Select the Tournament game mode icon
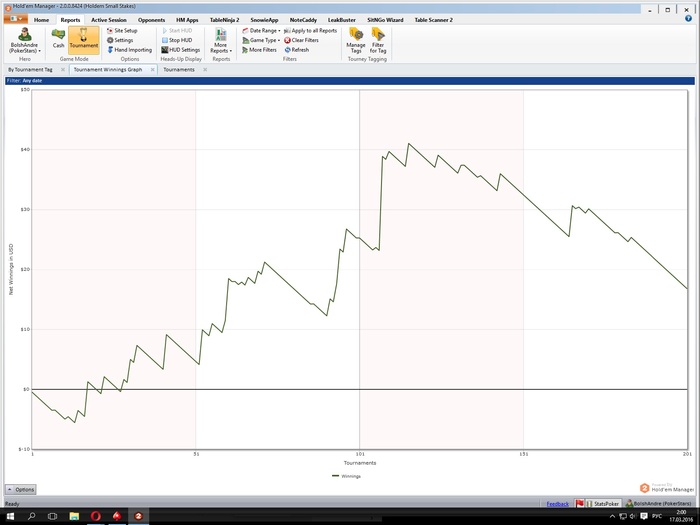Image resolution: width=700 pixels, height=525 pixels. (83, 39)
